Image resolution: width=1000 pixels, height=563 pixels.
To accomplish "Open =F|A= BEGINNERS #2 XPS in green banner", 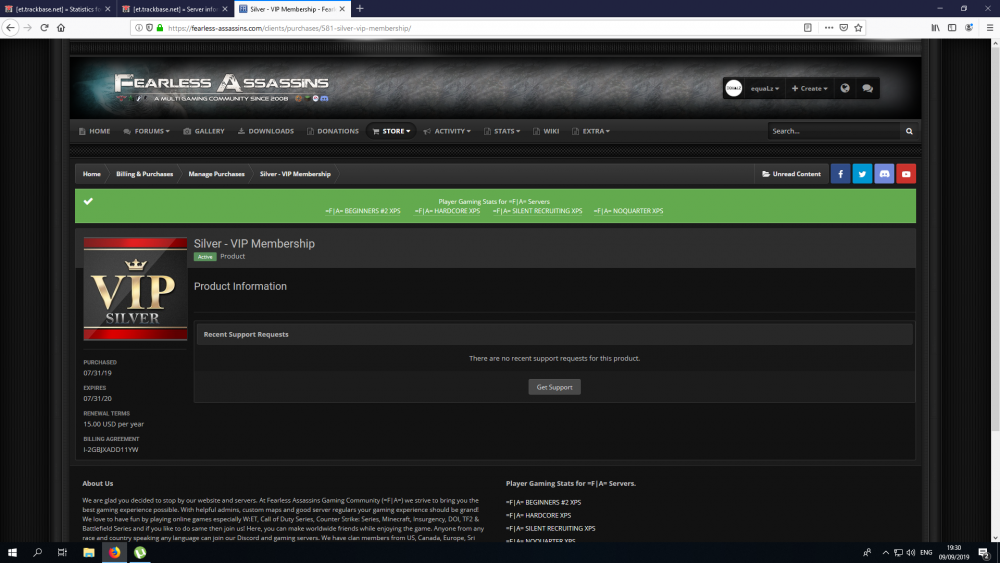I will 363,211.
